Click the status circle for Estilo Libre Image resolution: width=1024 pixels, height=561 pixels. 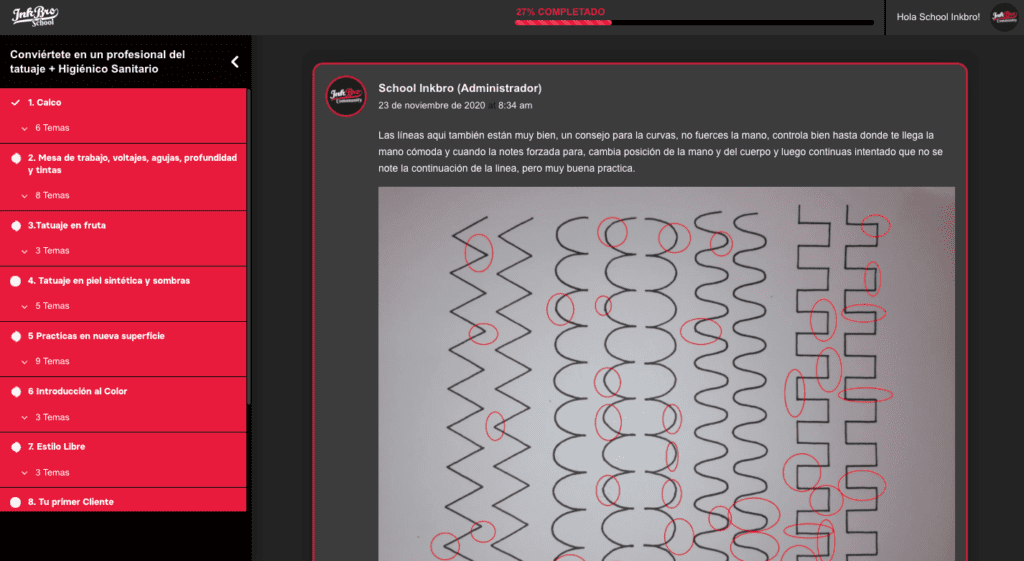point(15,447)
